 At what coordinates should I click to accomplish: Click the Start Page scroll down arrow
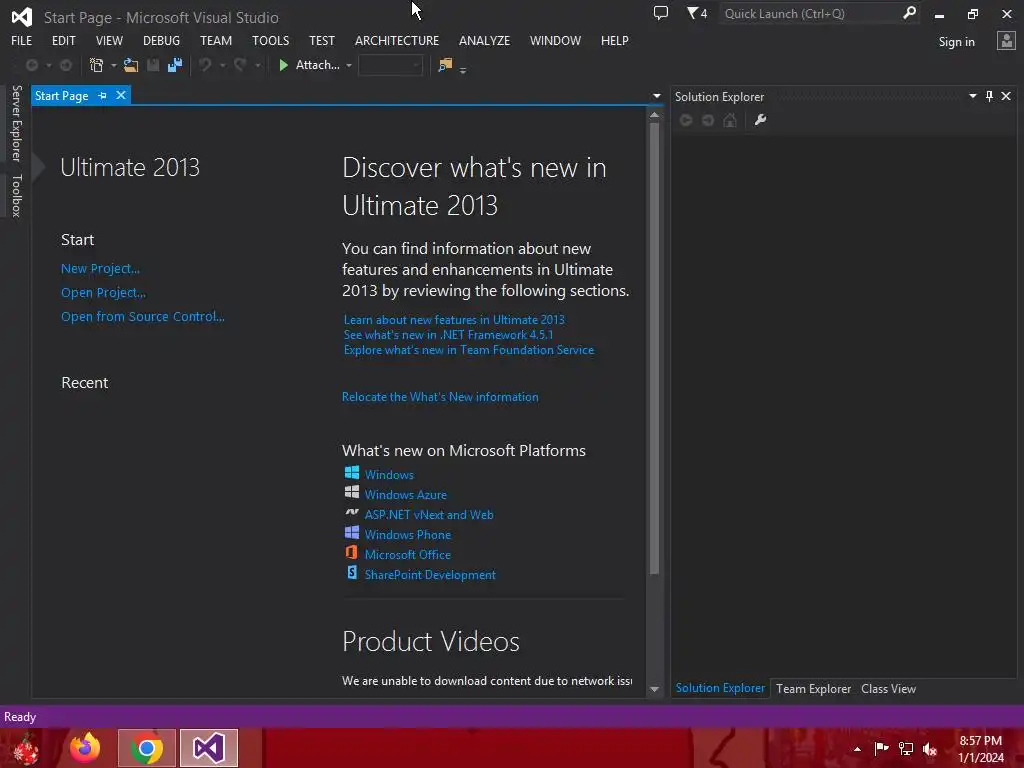[x=654, y=689]
